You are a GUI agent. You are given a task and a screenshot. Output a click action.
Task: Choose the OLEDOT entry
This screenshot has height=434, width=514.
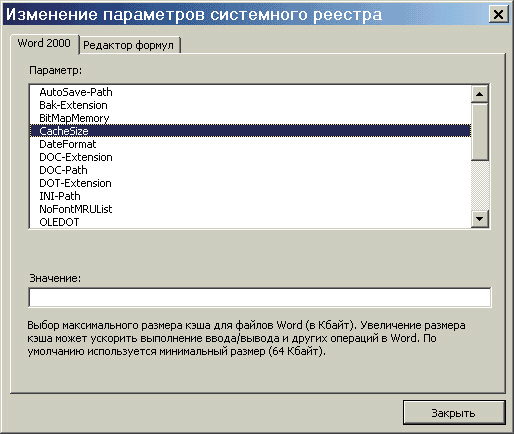coord(250,222)
